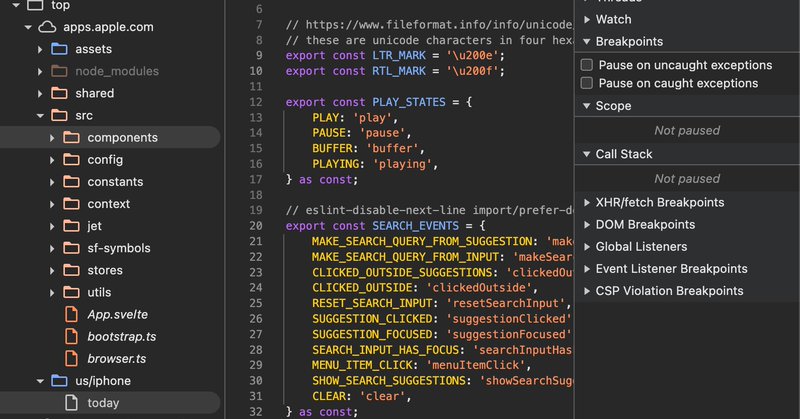Click the today file icon

tap(71, 403)
